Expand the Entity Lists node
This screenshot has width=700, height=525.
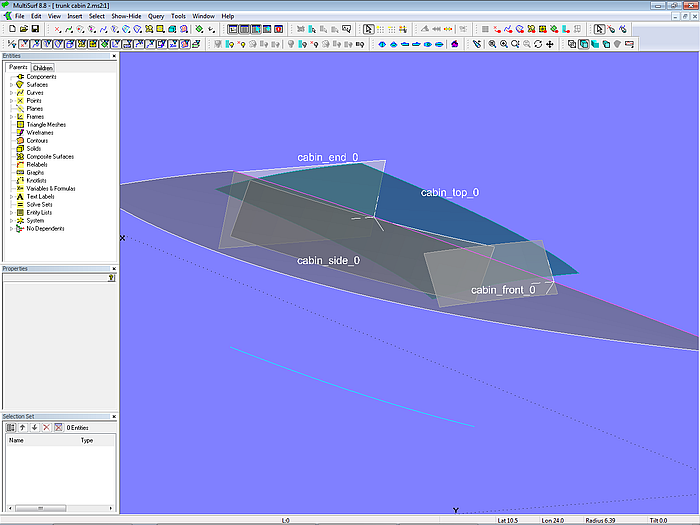coord(11,213)
